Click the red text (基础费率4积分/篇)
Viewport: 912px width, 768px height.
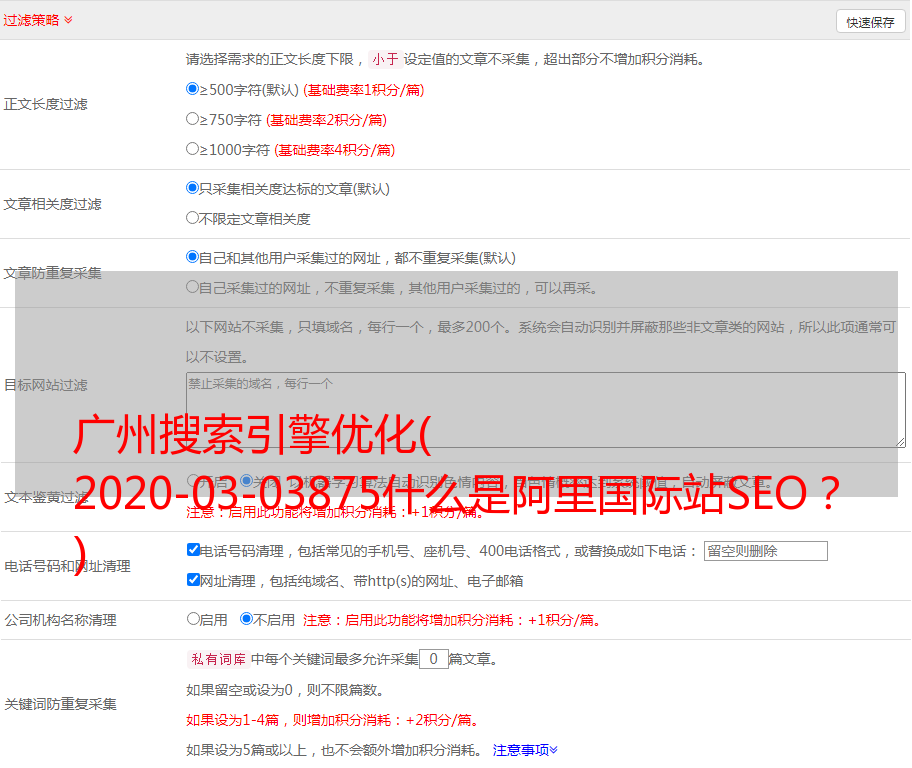(335, 150)
